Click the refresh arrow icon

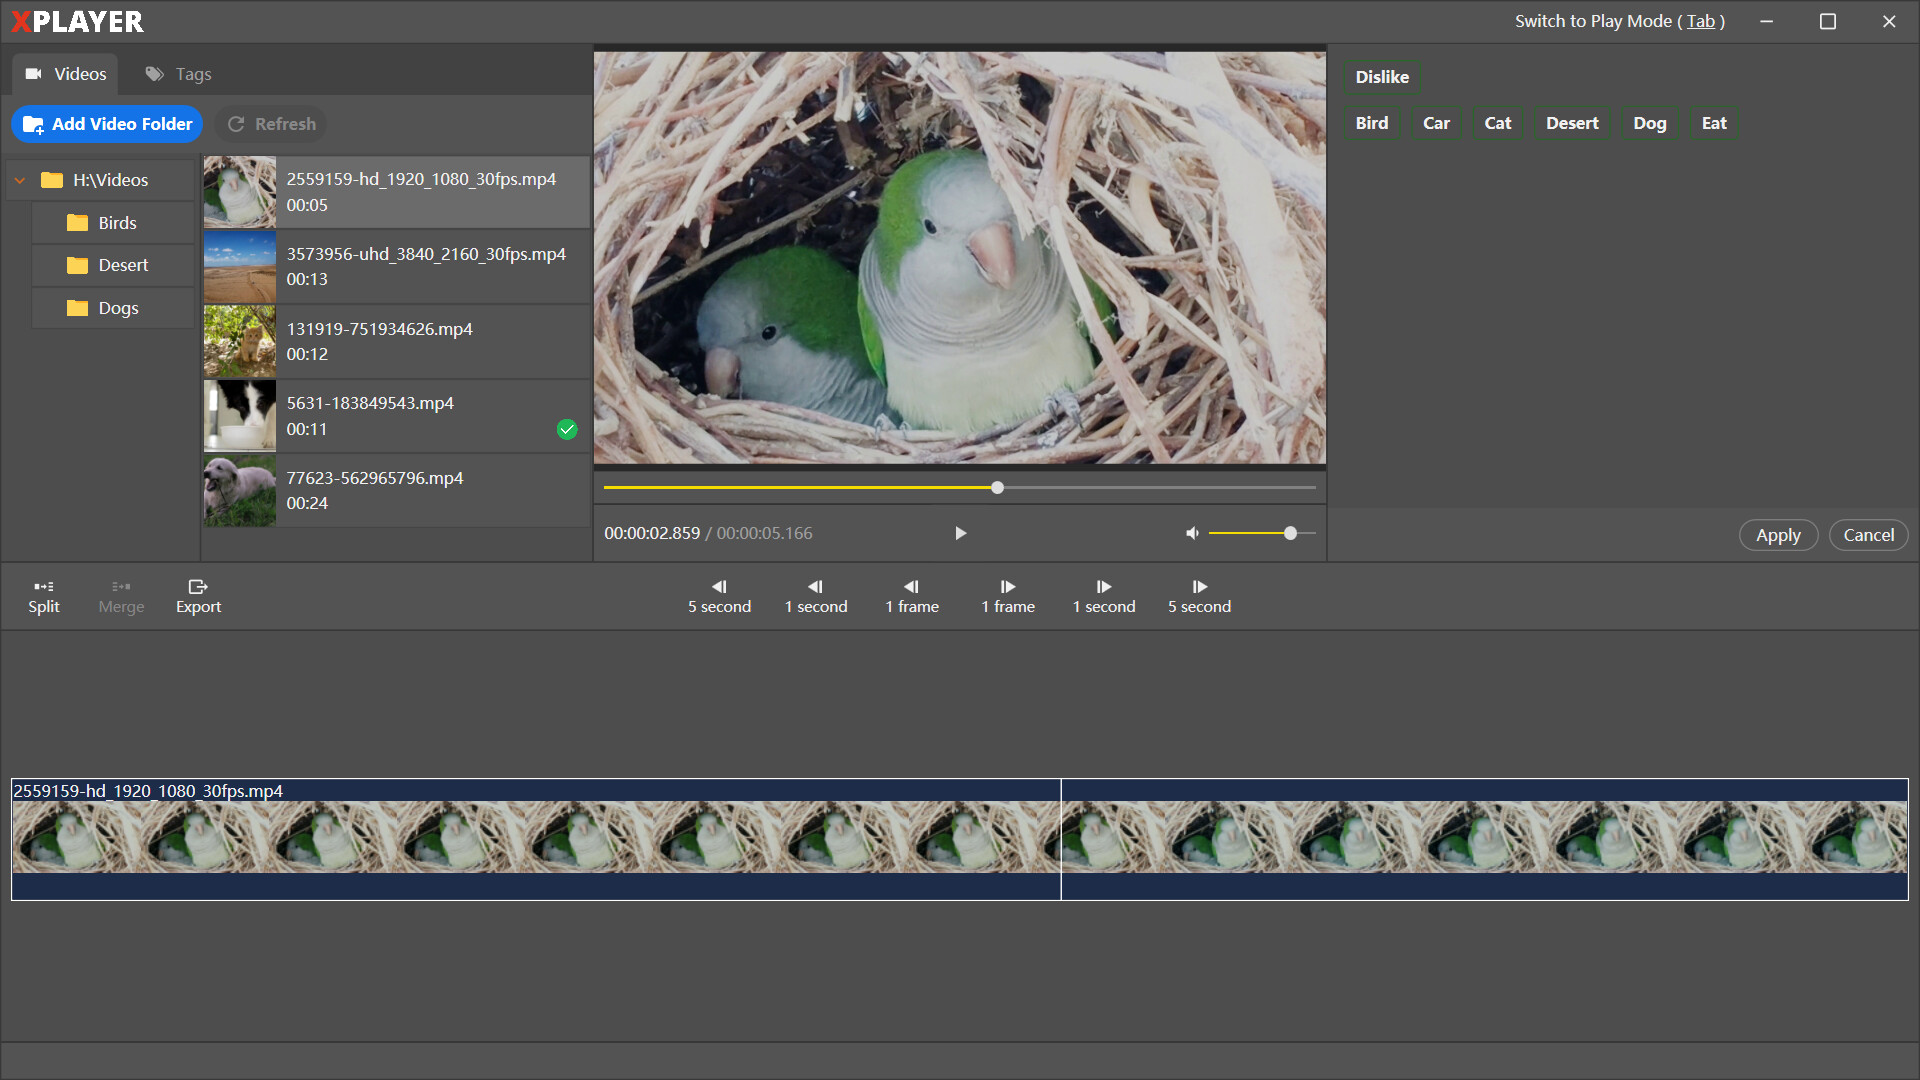click(x=236, y=124)
